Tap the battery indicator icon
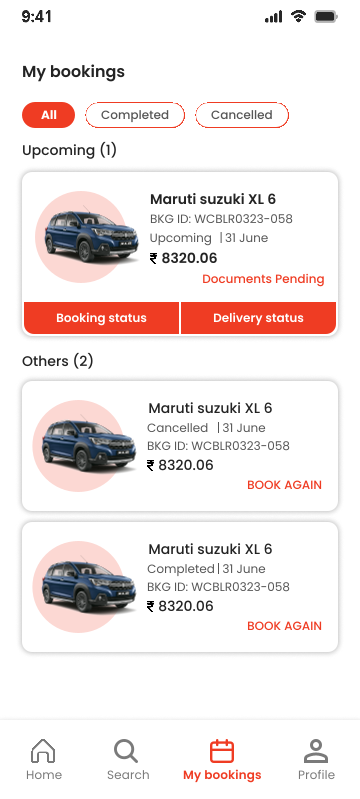 click(326, 16)
